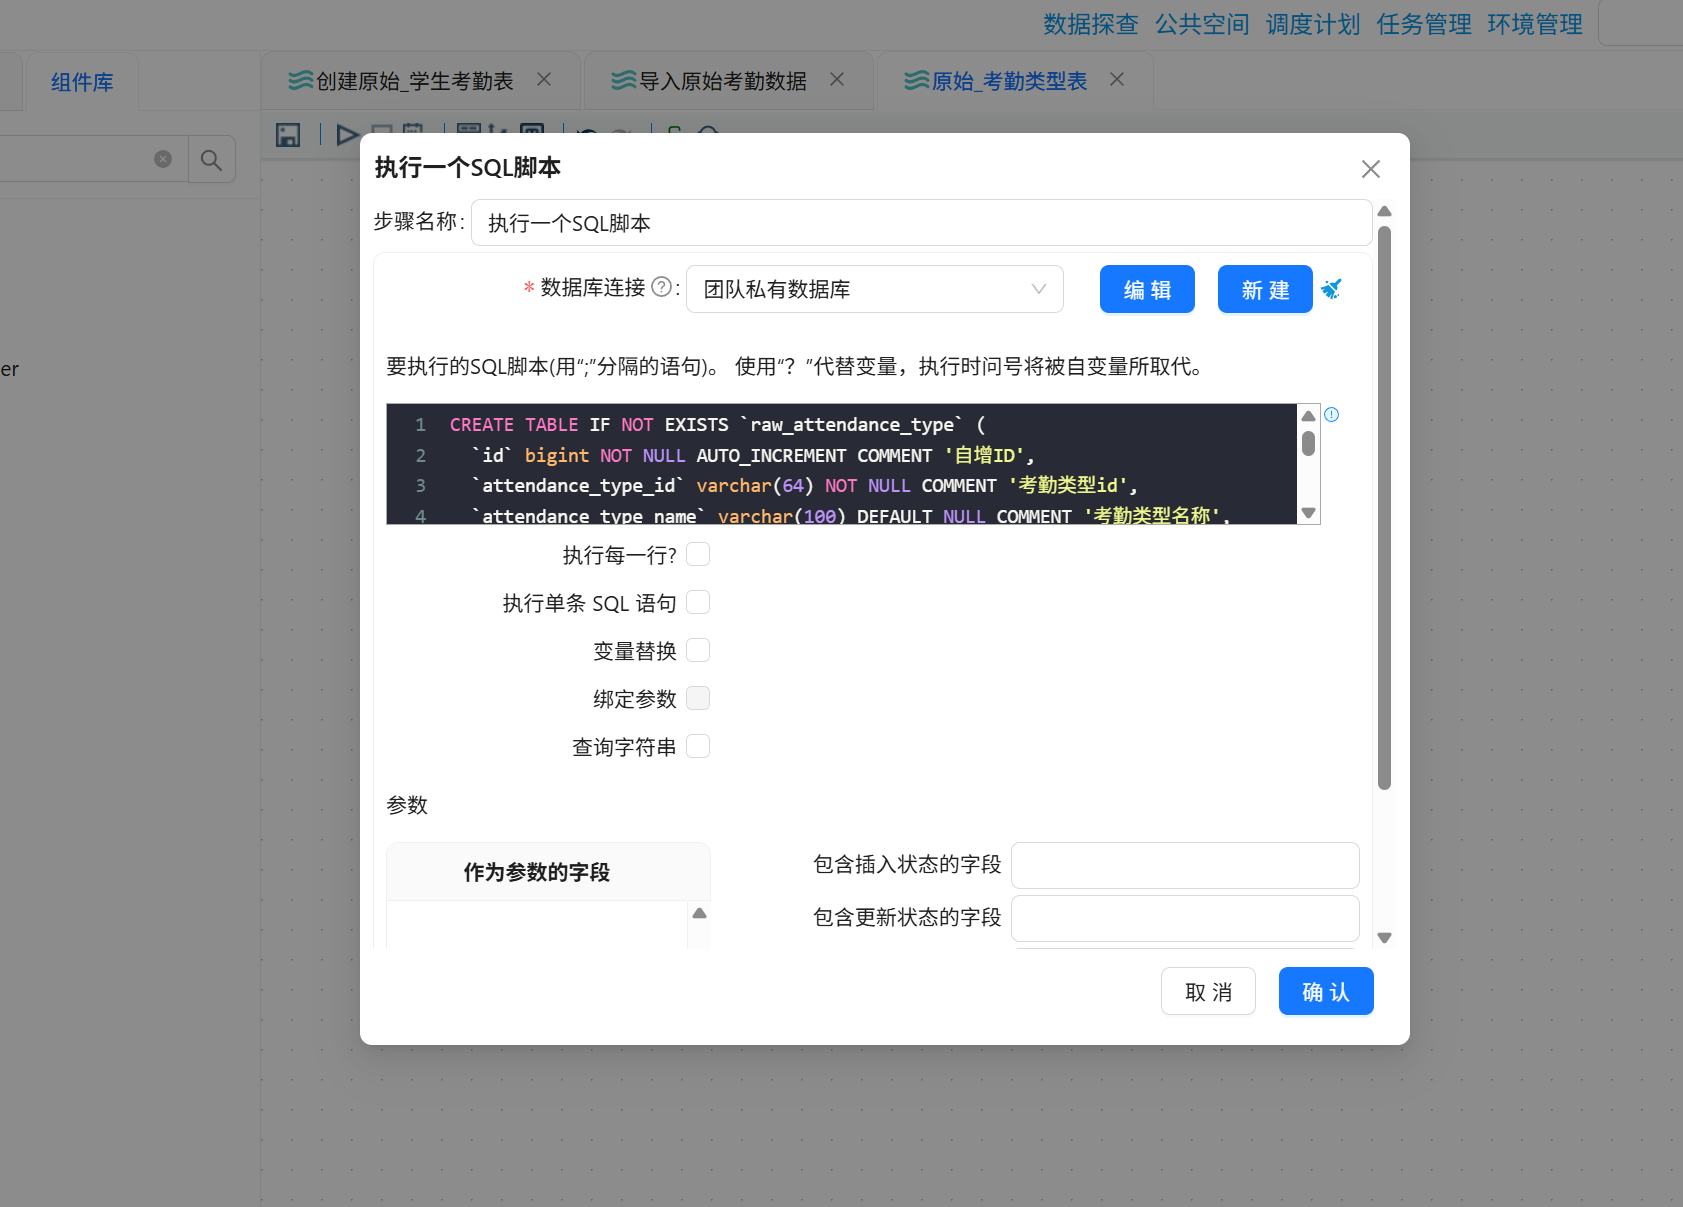Click the SQL editor scroll up arrow
Viewport: 1683px width, 1207px height.
(x=1308, y=416)
